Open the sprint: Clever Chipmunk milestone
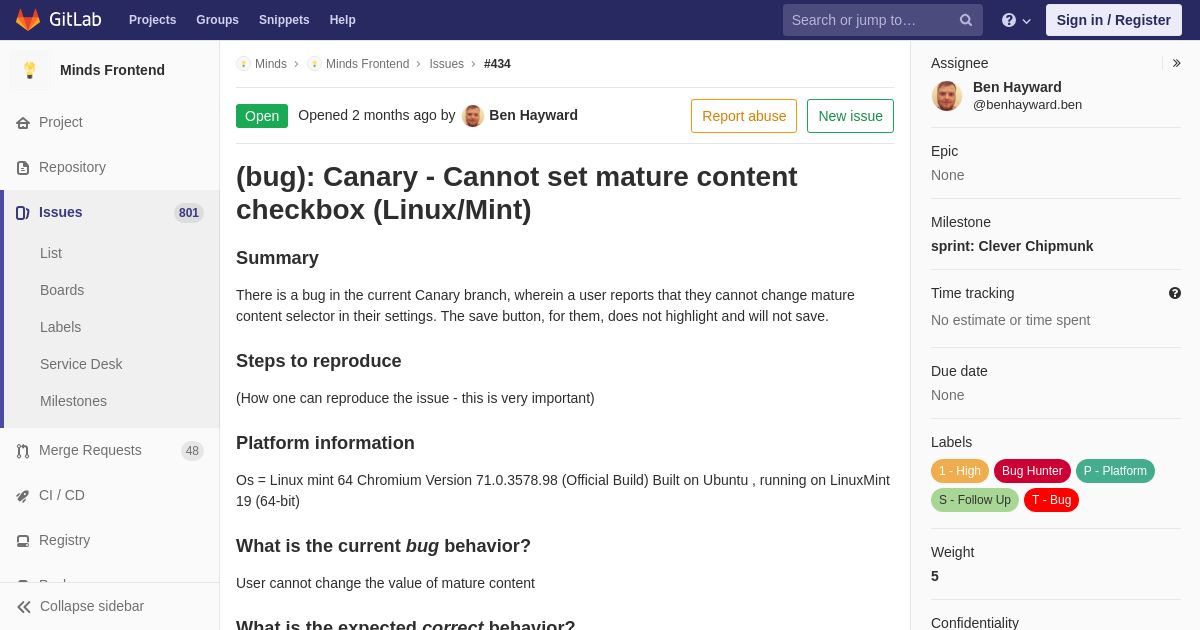The width and height of the screenshot is (1200, 630). coord(1012,246)
